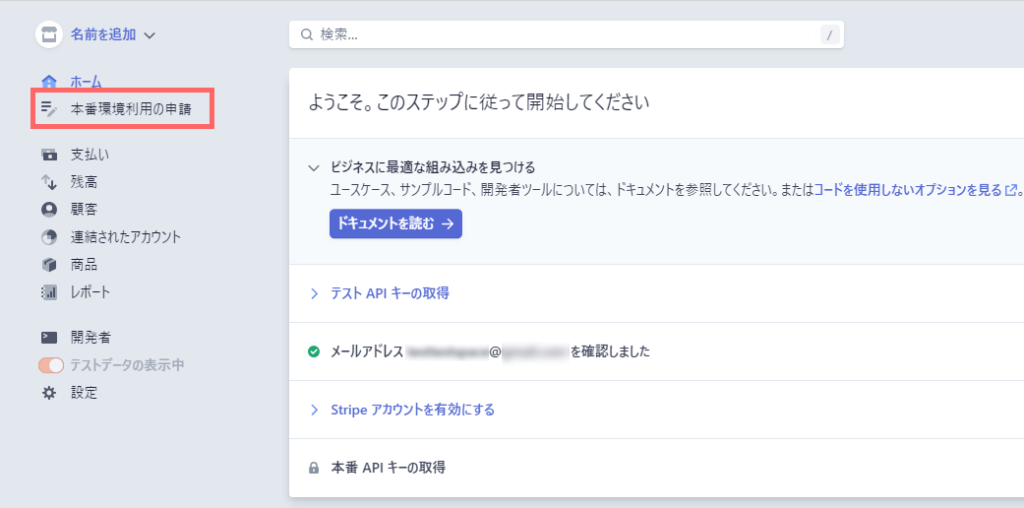1024x508 pixels.
Task: Click the 開発者 terminal icon
Action: coord(49,338)
